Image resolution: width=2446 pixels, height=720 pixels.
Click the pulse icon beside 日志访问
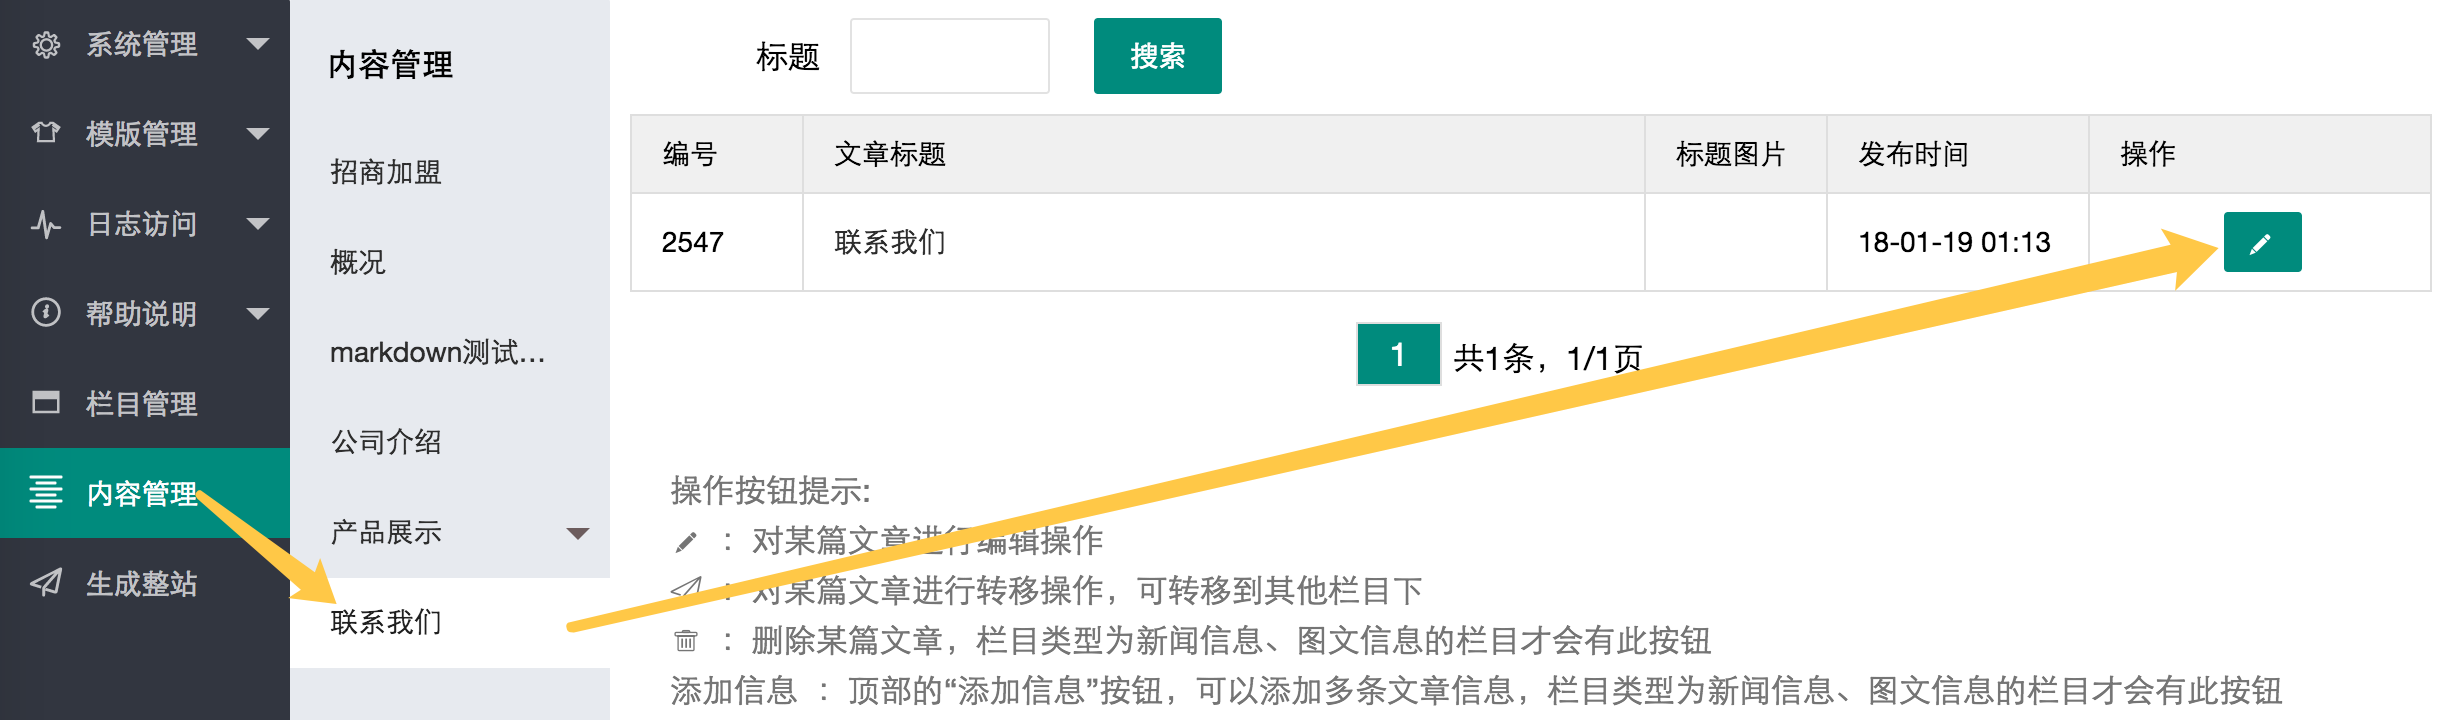[46, 224]
